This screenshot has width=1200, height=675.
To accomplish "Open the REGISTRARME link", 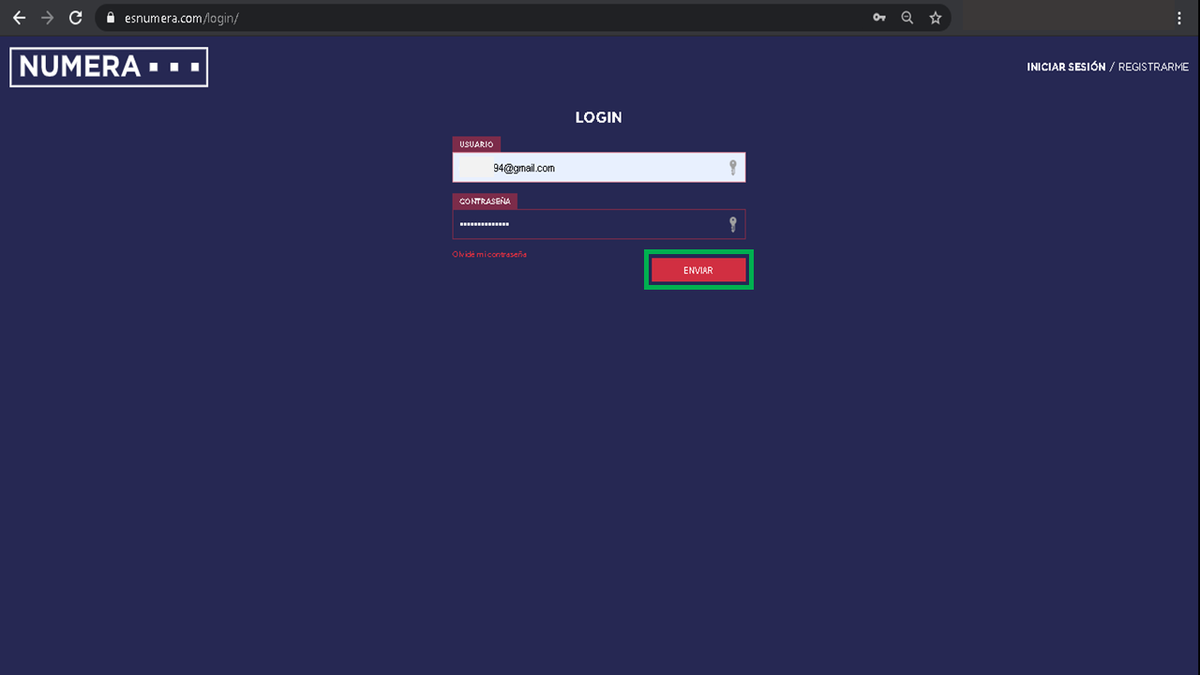I will (x=1153, y=67).
